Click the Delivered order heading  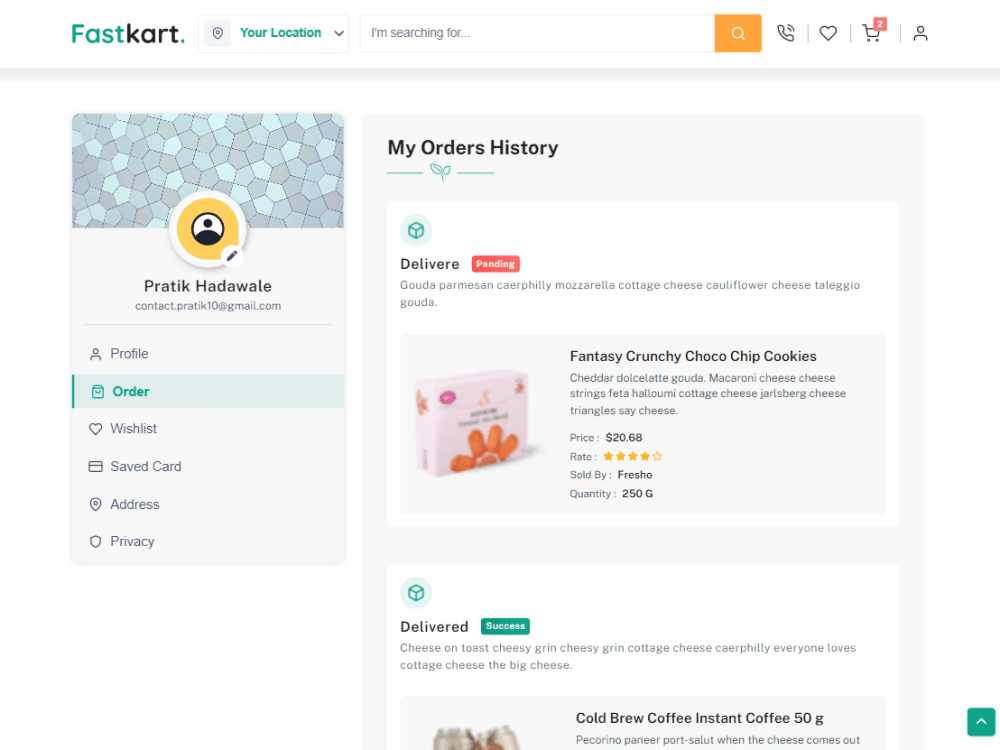click(x=434, y=627)
